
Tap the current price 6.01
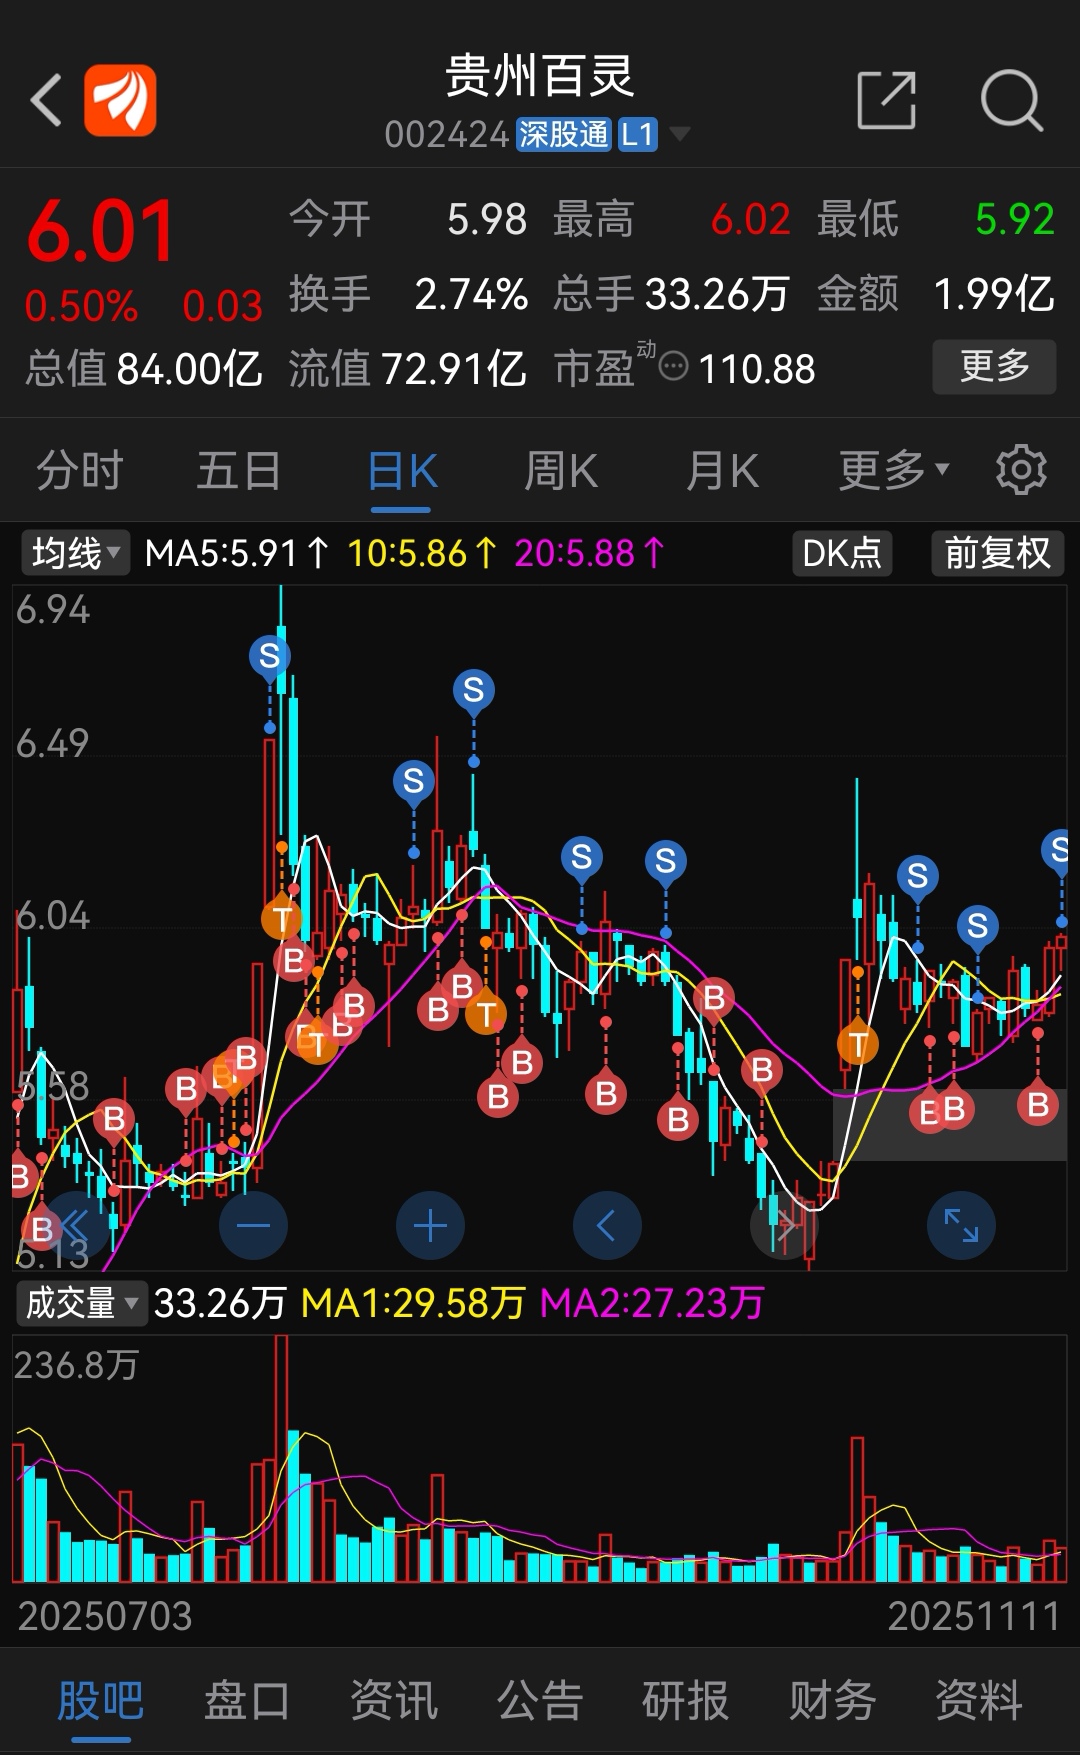pos(101,231)
